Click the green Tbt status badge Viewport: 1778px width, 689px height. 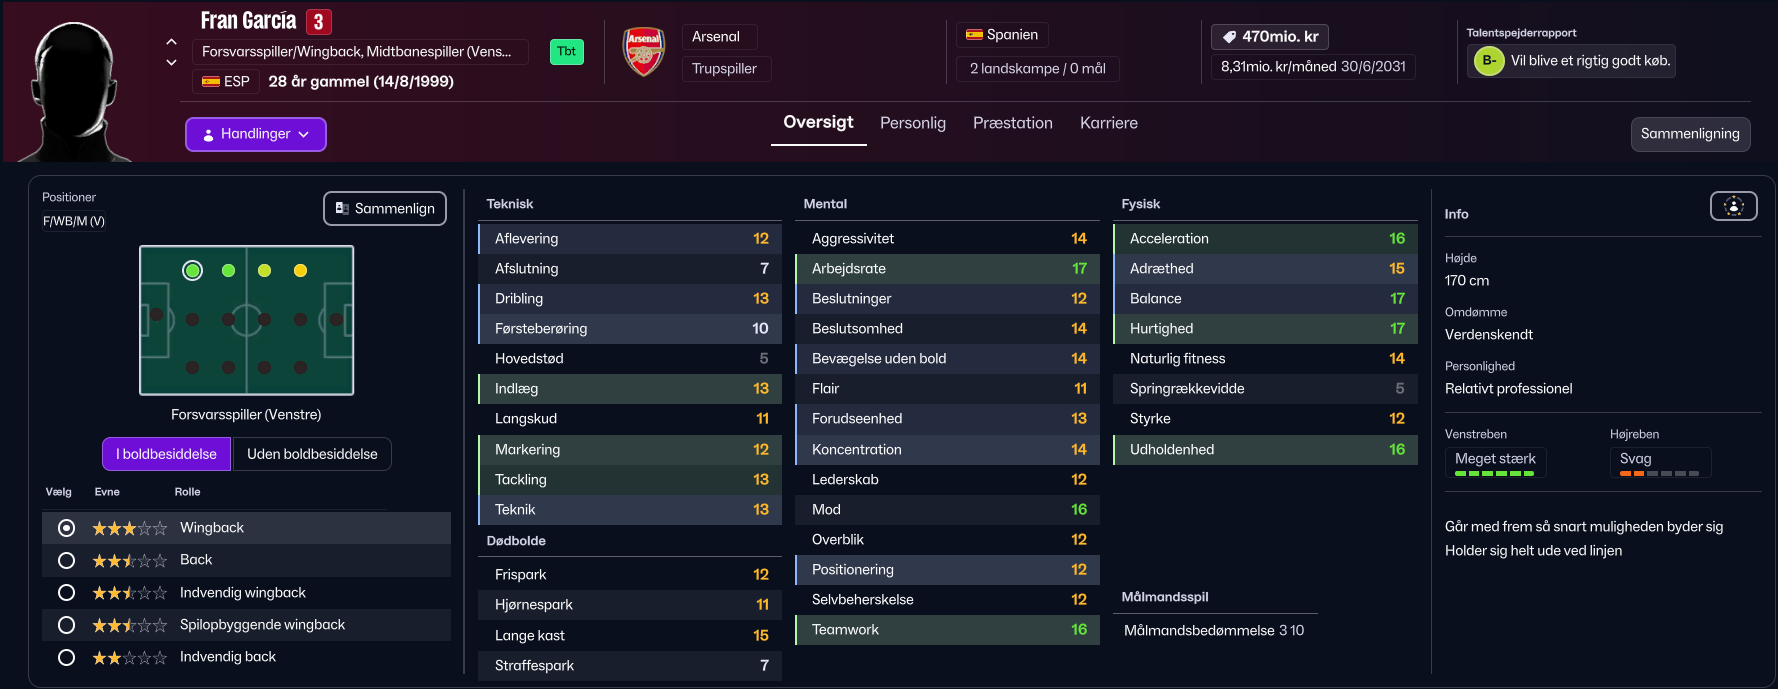coord(566,52)
